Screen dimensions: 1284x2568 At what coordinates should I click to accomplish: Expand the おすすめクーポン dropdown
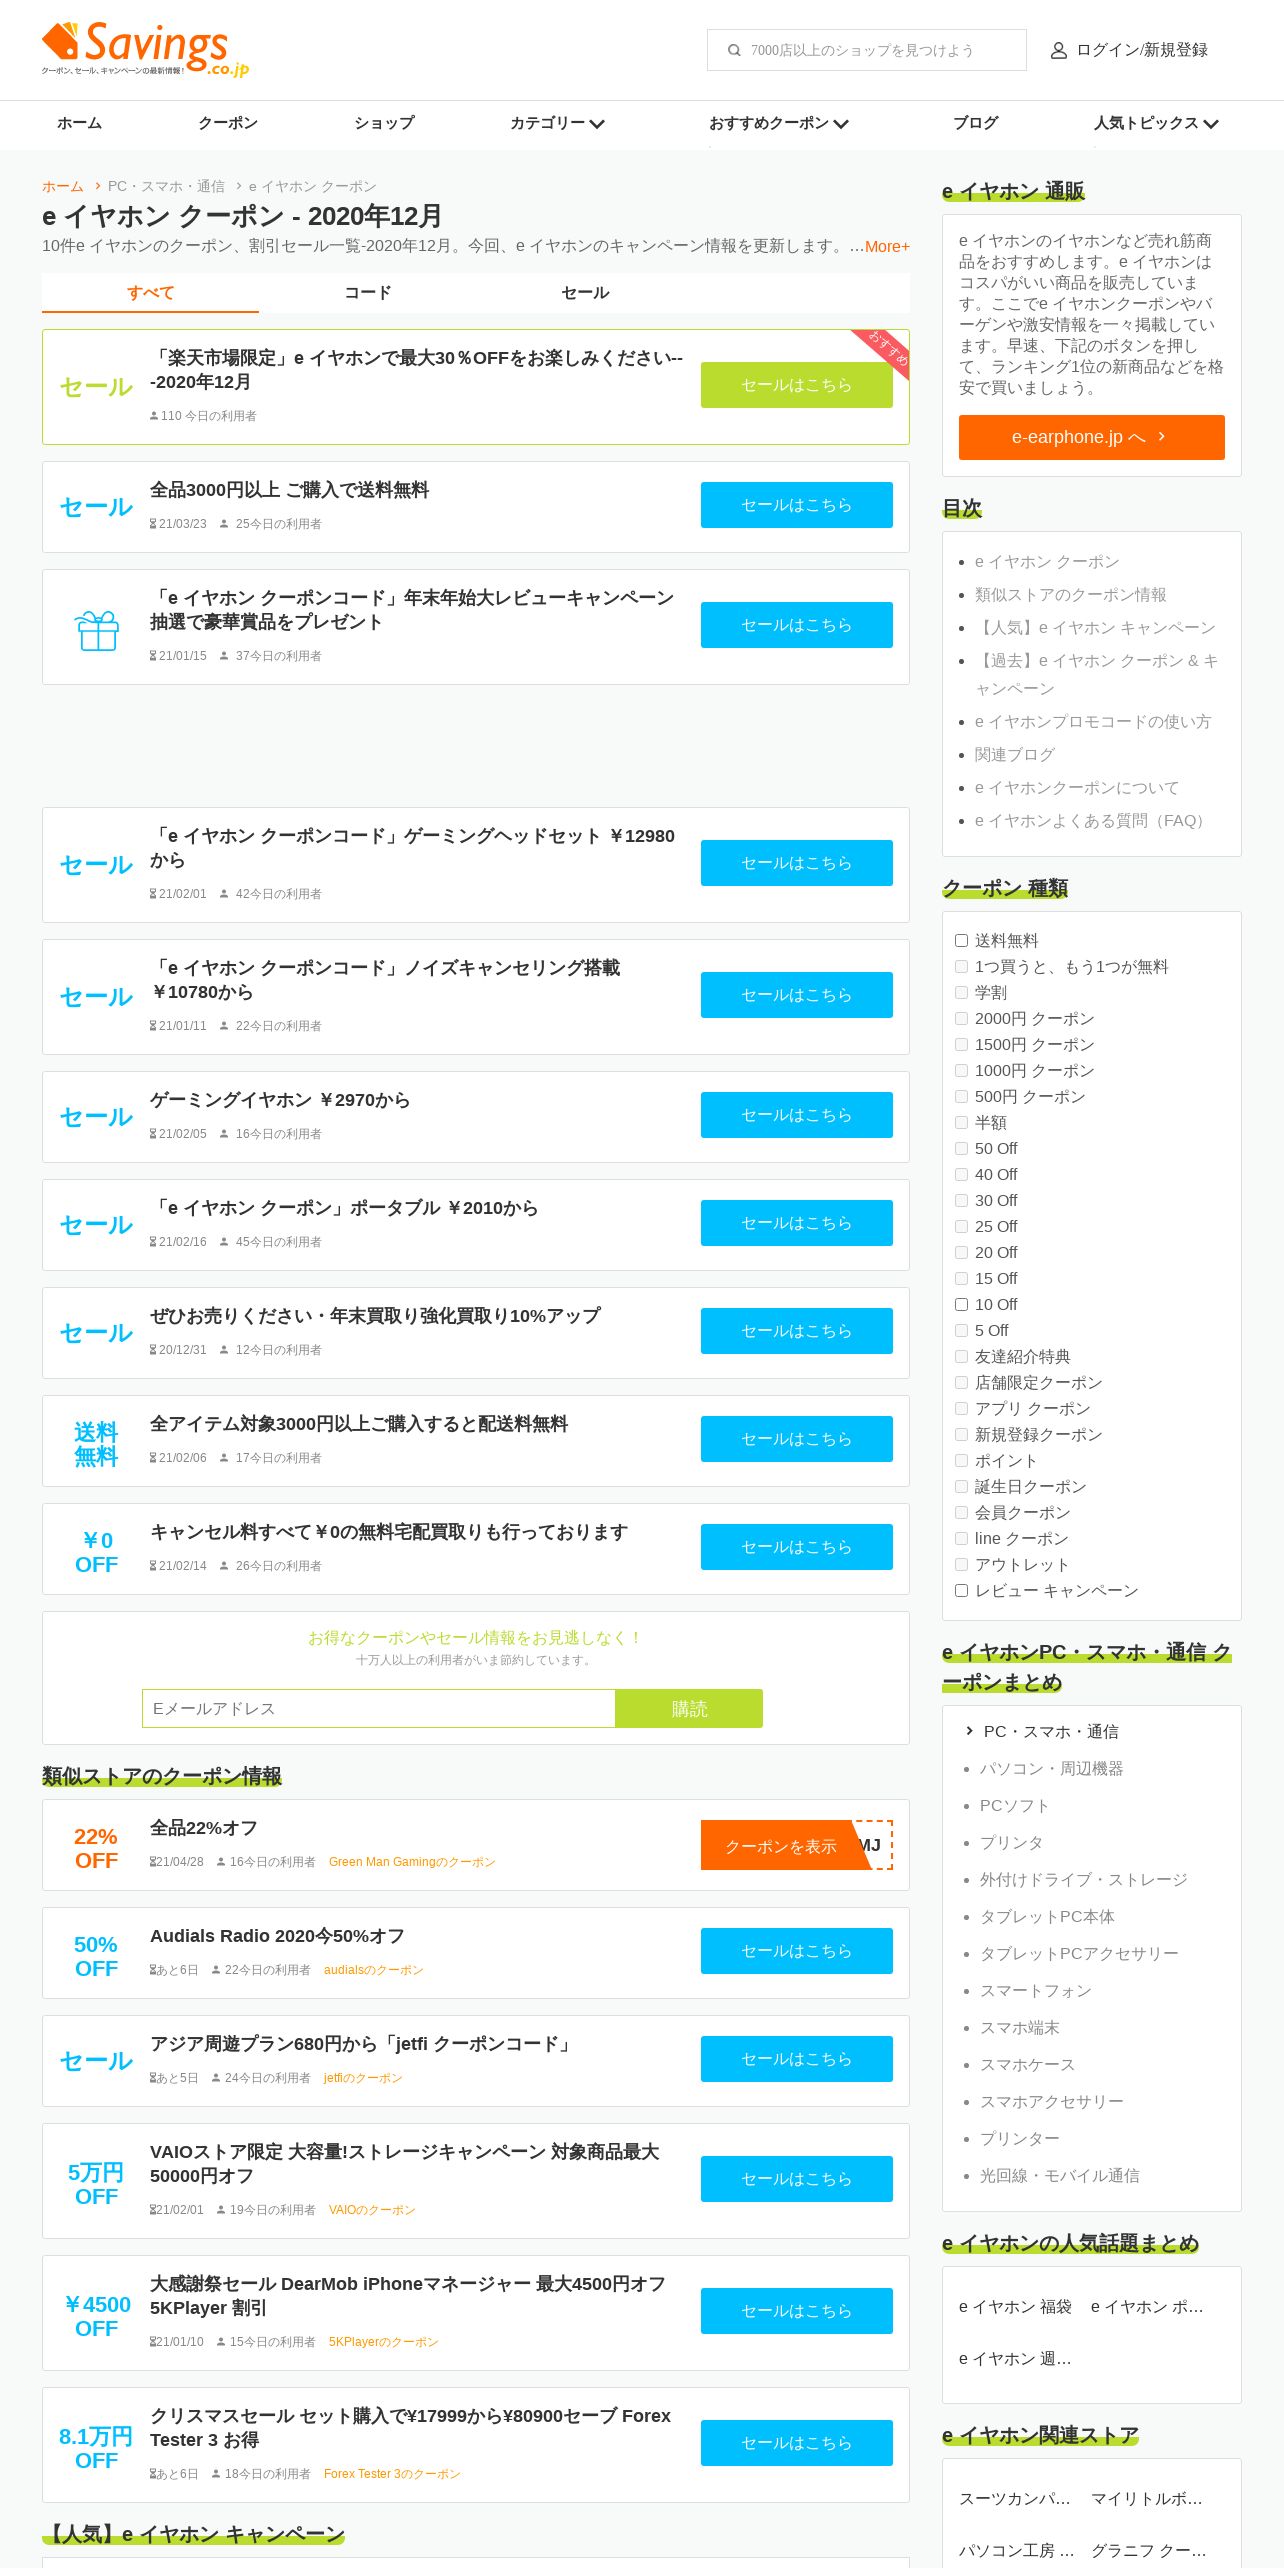pos(779,123)
